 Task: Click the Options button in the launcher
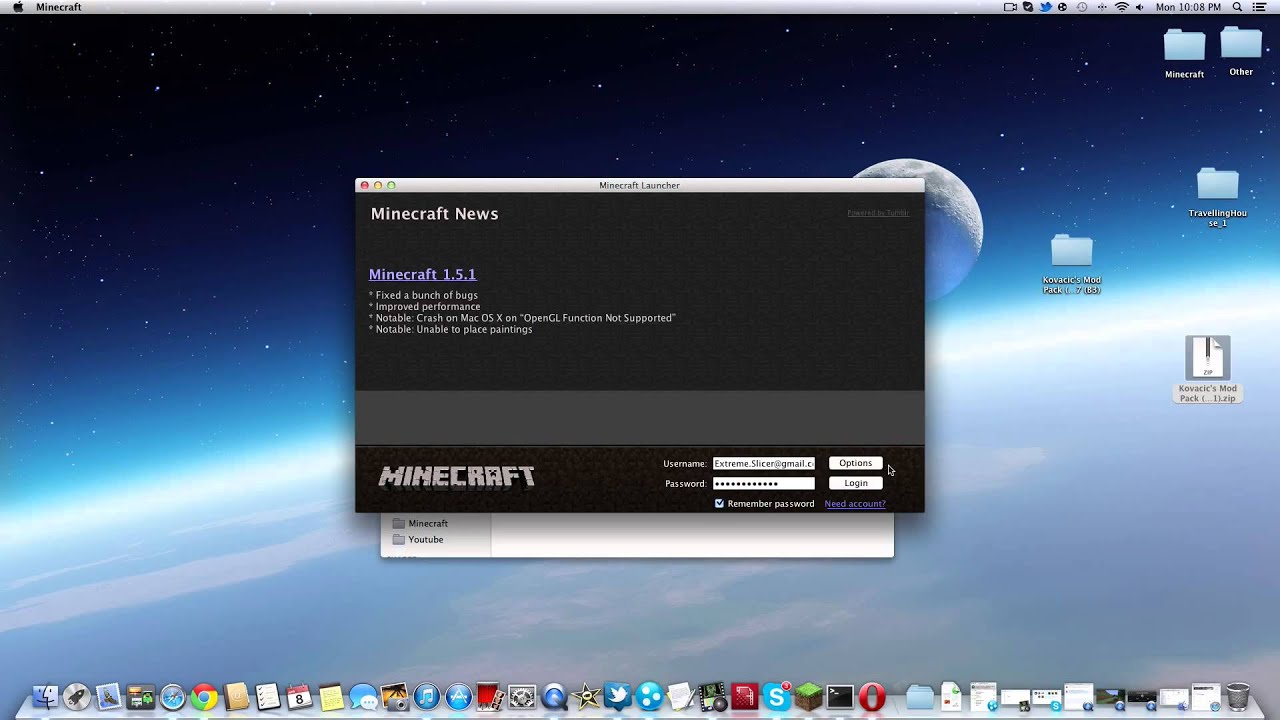pyautogui.click(x=855, y=463)
